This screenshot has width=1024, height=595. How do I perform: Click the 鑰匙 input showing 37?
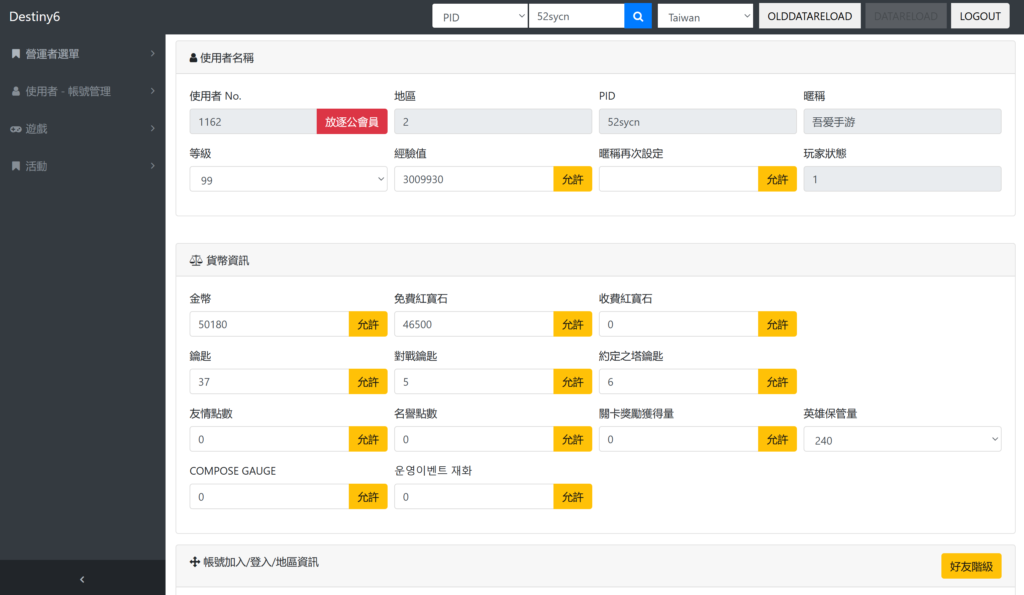tap(269, 381)
